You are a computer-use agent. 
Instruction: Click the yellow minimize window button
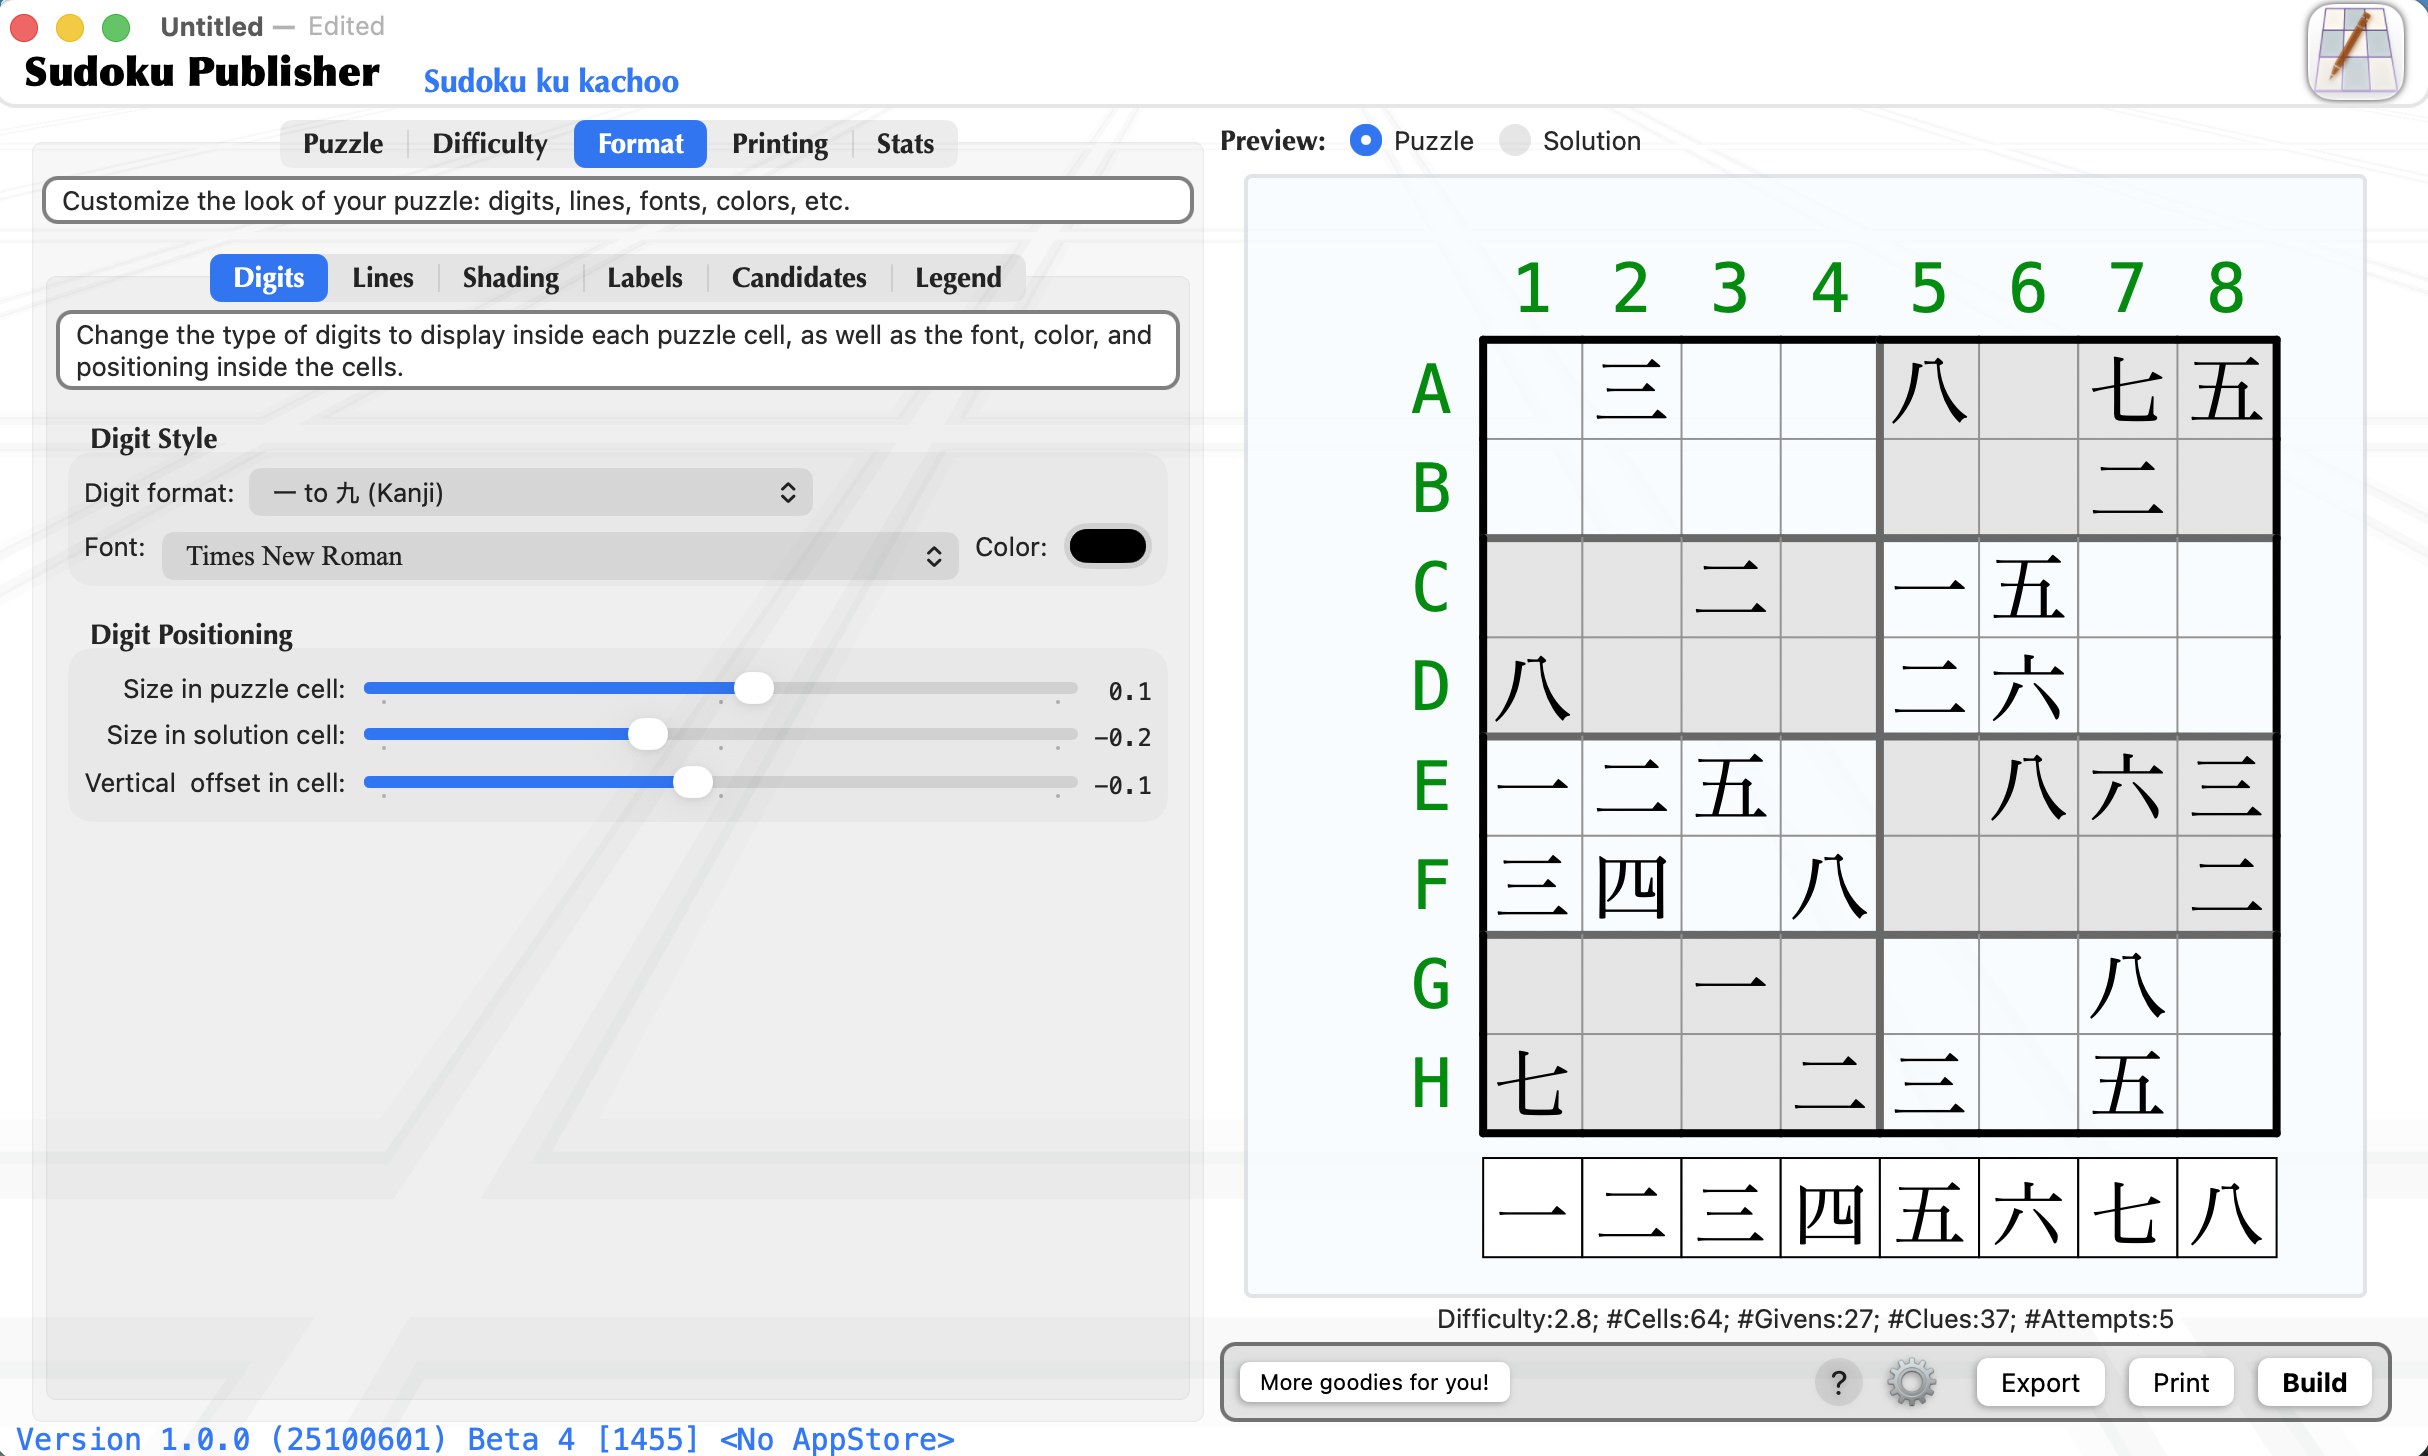click(70, 27)
